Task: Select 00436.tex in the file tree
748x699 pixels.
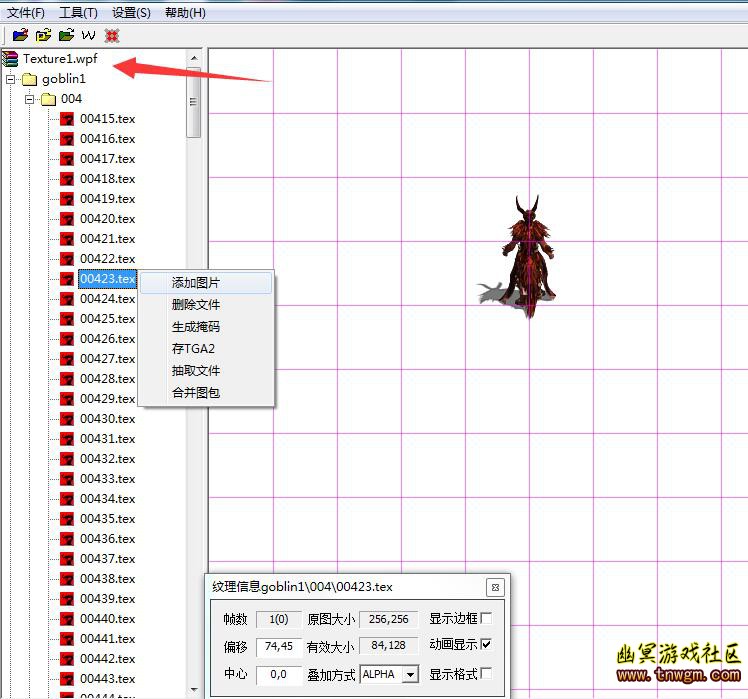Action: [108, 539]
